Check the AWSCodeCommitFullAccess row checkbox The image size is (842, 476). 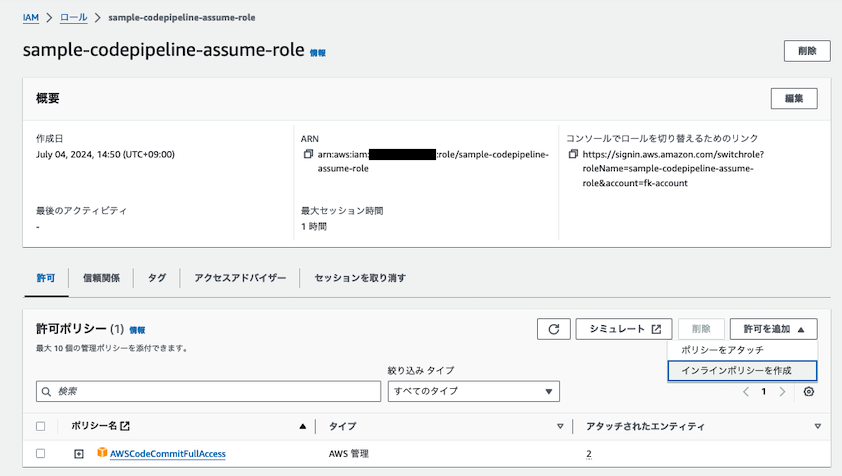click(41, 454)
